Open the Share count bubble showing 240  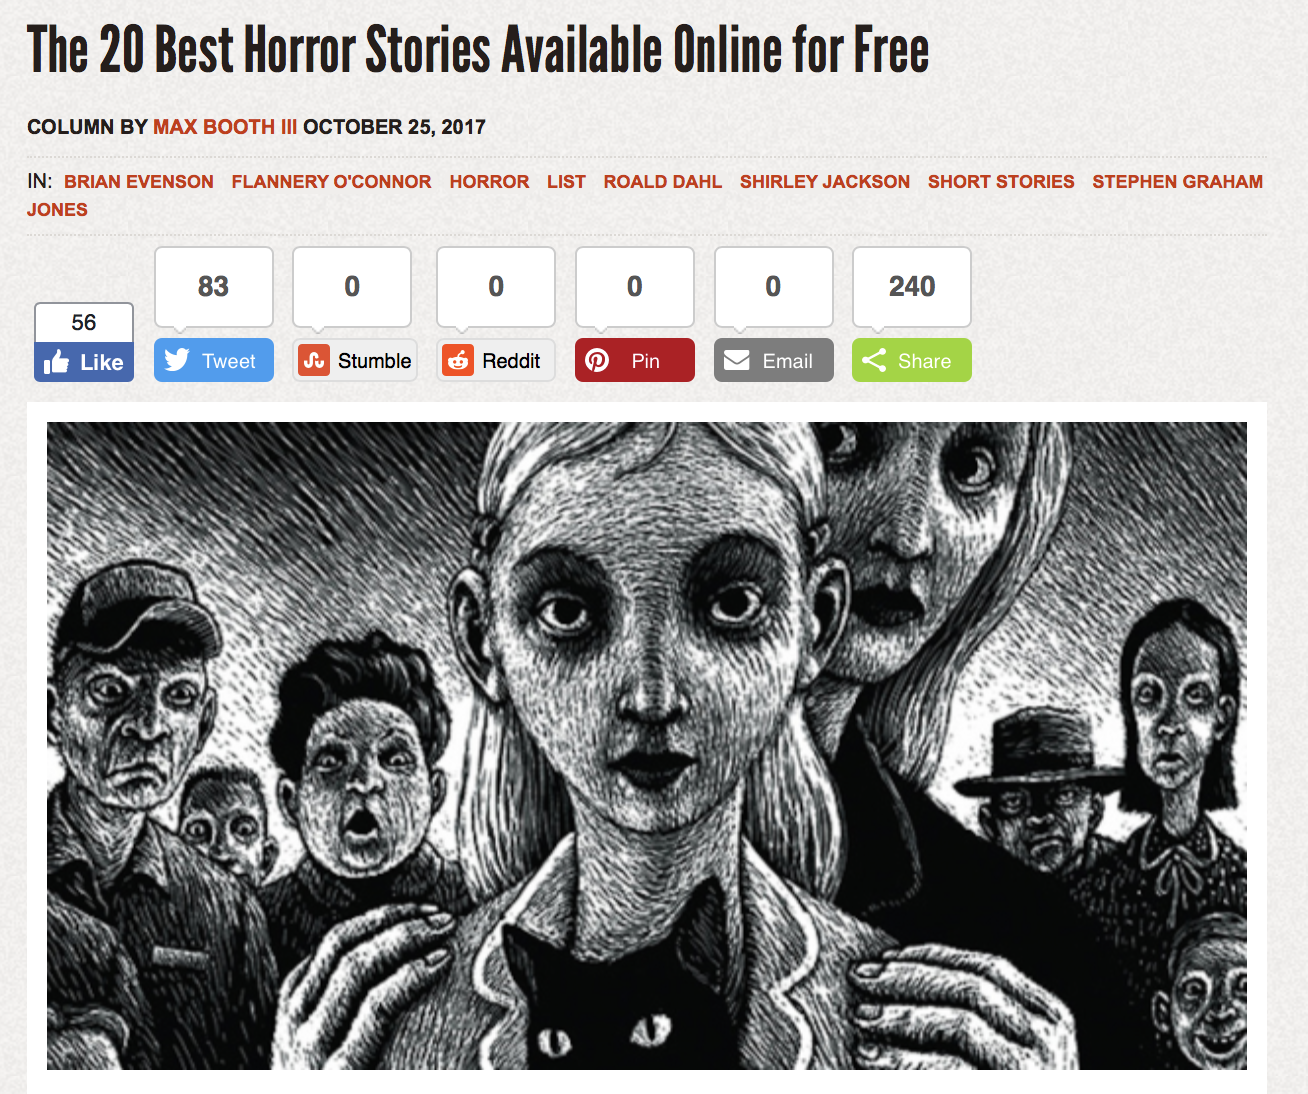pyautogui.click(x=911, y=287)
